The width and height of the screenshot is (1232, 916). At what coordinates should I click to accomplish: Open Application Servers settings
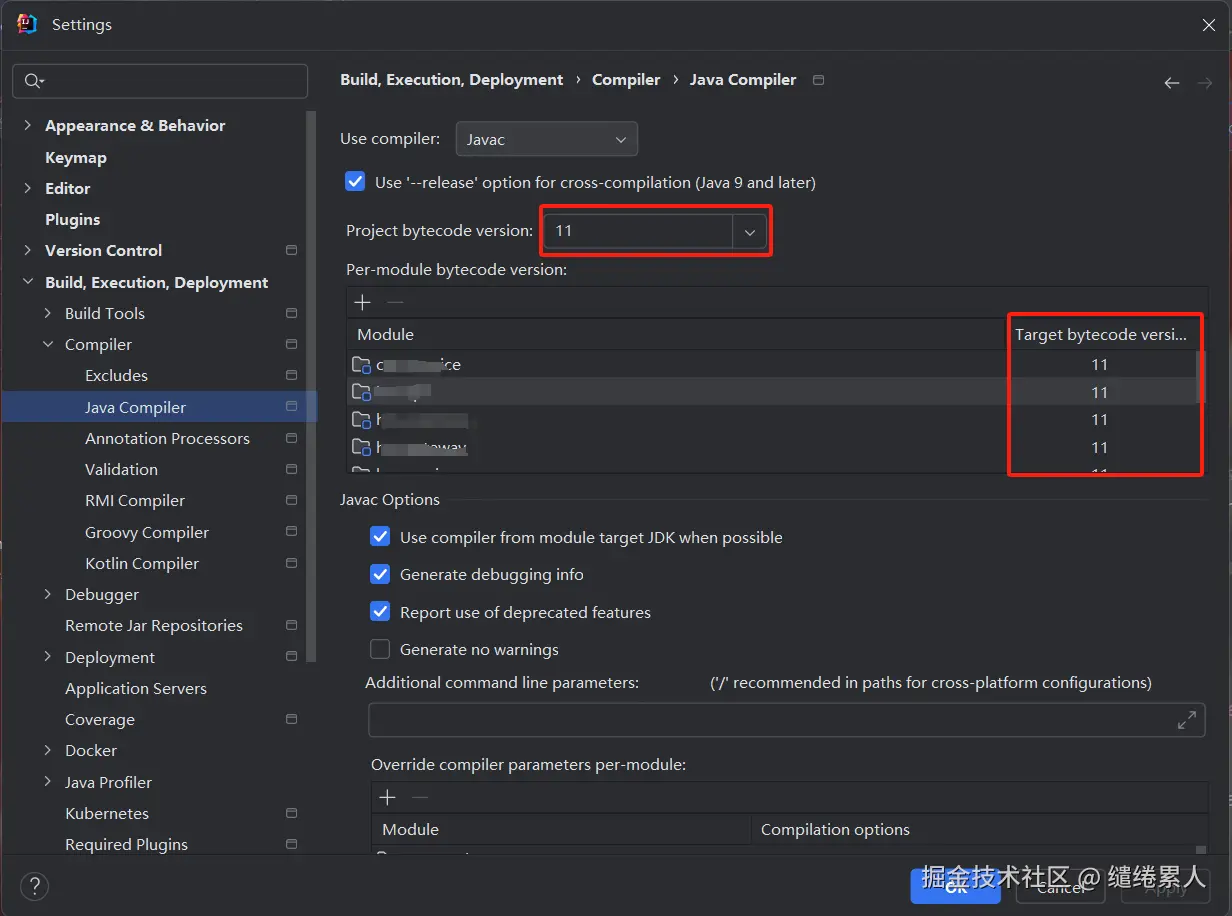point(136,688)
